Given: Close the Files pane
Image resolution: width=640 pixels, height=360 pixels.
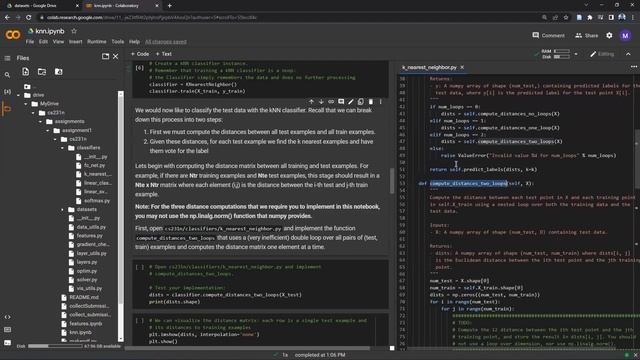Looking at the screenshot, I should [116, 56].
